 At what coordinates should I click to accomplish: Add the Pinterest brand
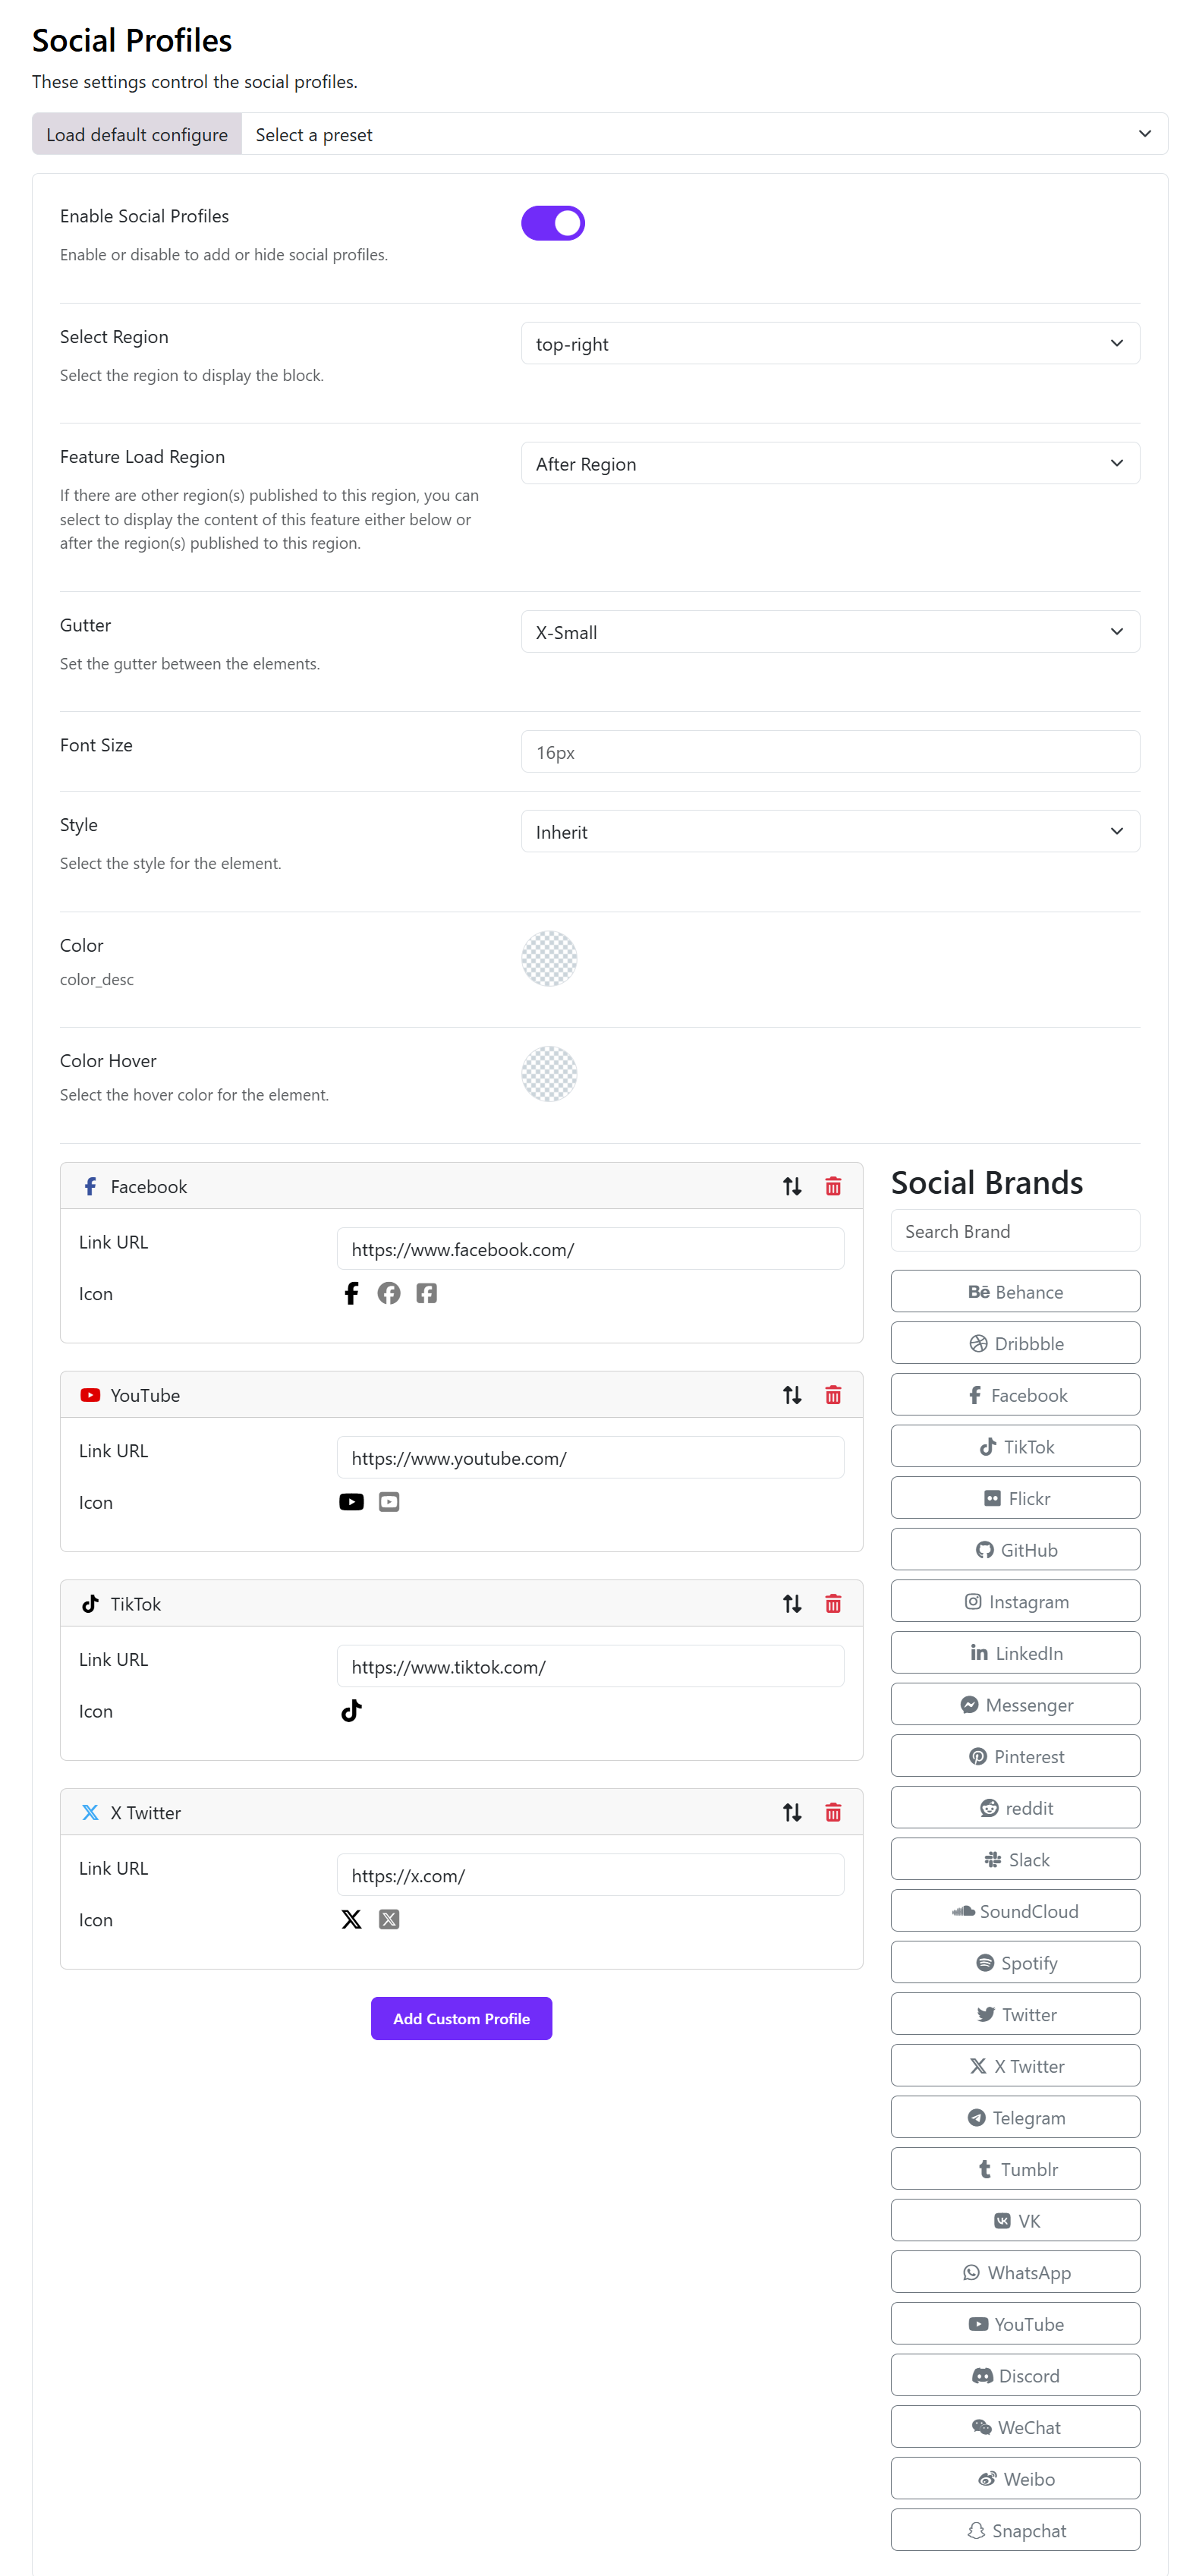1015,1757
